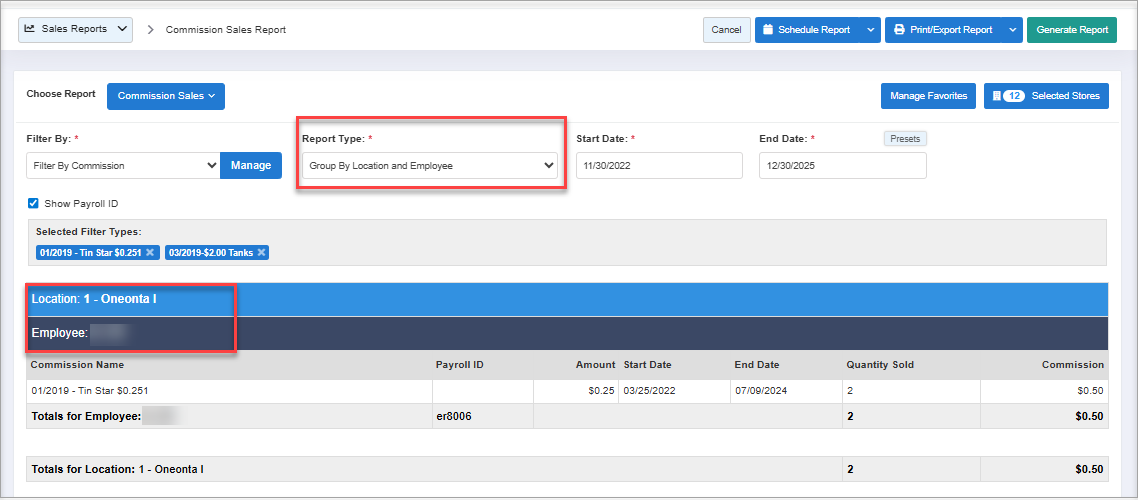Toggle the Show Payroll ID checkbox
The image size is (1138, 500).
[33, 203]
